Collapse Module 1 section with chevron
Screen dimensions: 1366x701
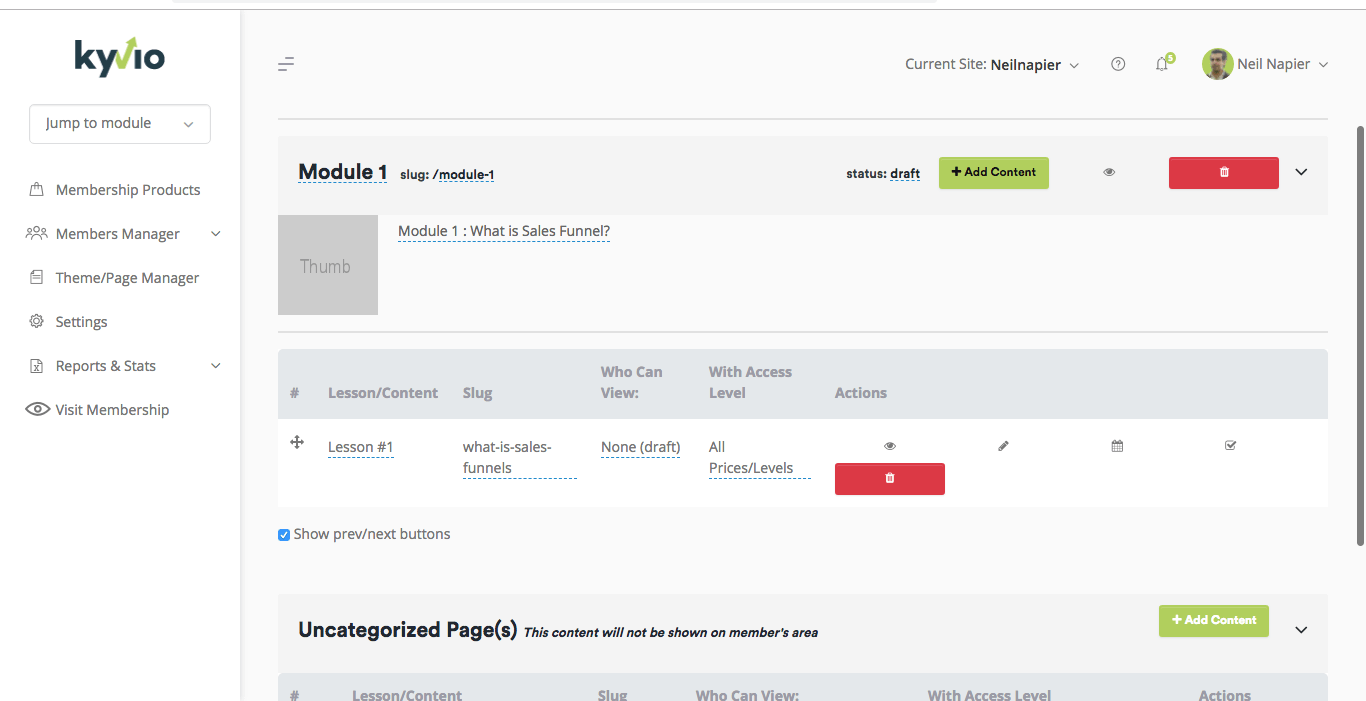[x=1301, y=172]
